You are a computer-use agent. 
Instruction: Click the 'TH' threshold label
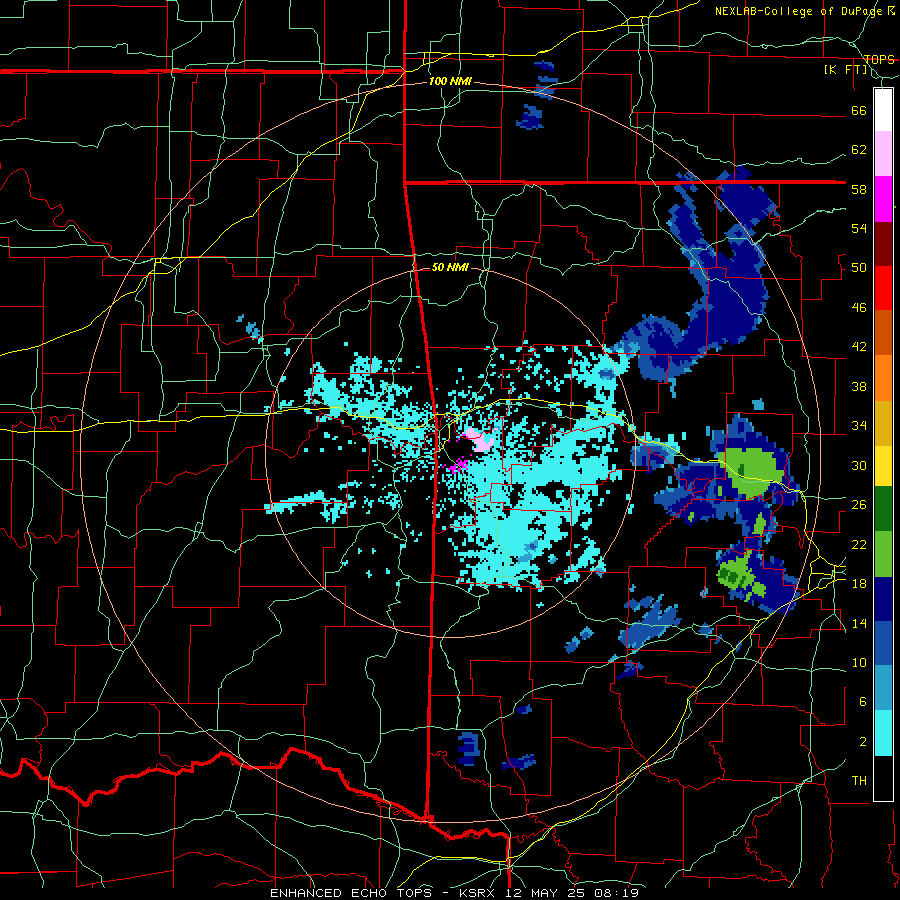pyautogui.click(x=859, y=781)
